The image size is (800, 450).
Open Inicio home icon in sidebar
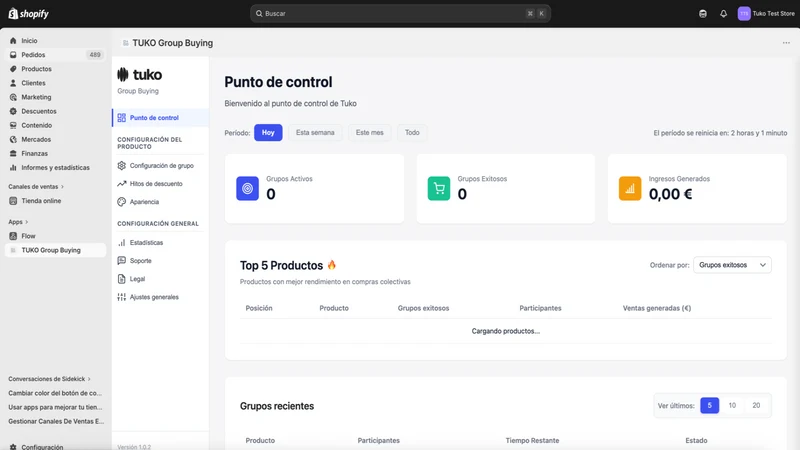tap(13, 41)
